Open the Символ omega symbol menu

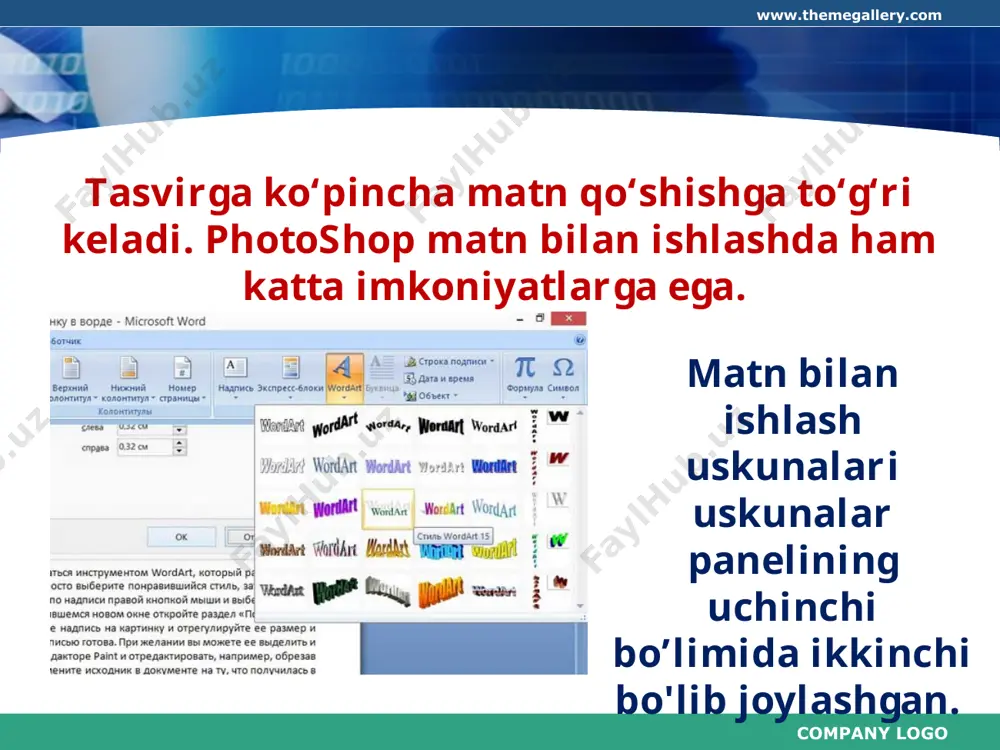563,376
